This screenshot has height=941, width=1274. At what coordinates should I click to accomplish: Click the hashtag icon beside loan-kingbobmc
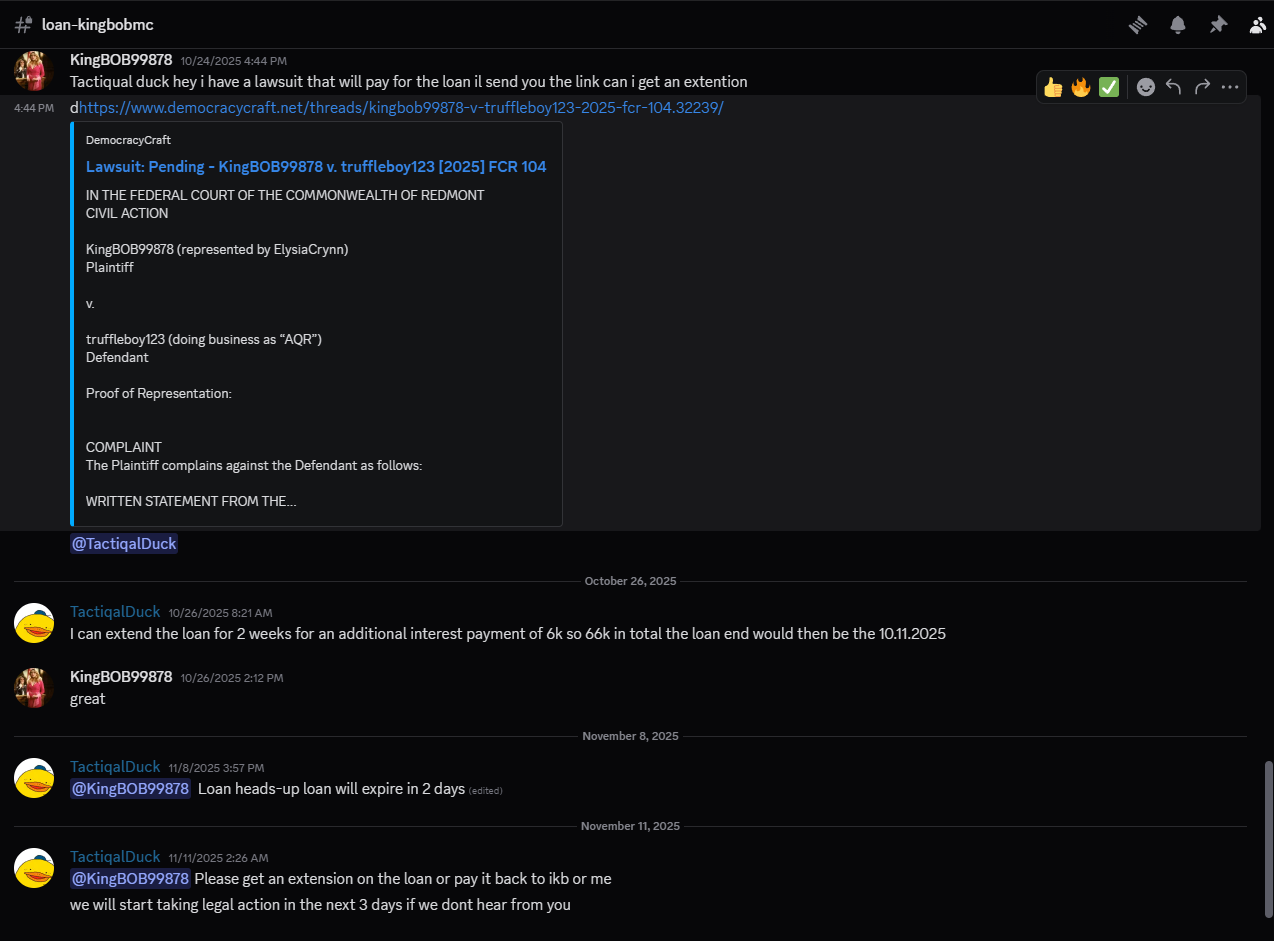pyautogui.click(x=22, y=24)
